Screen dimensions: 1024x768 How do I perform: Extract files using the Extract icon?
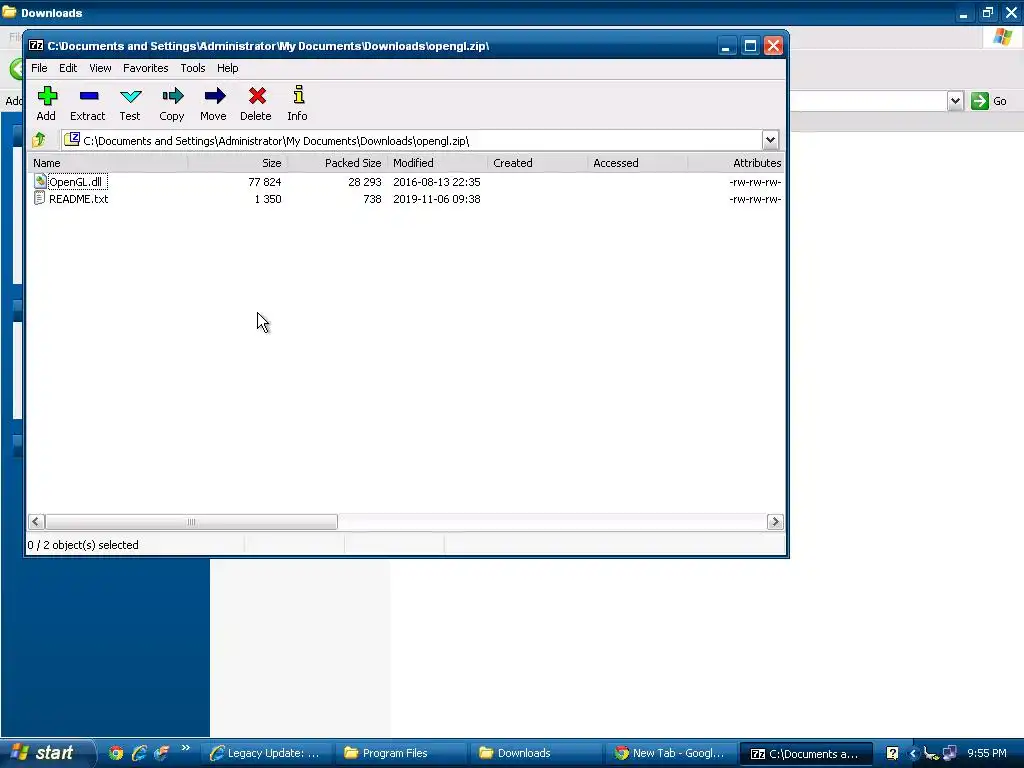pos(88,103)
